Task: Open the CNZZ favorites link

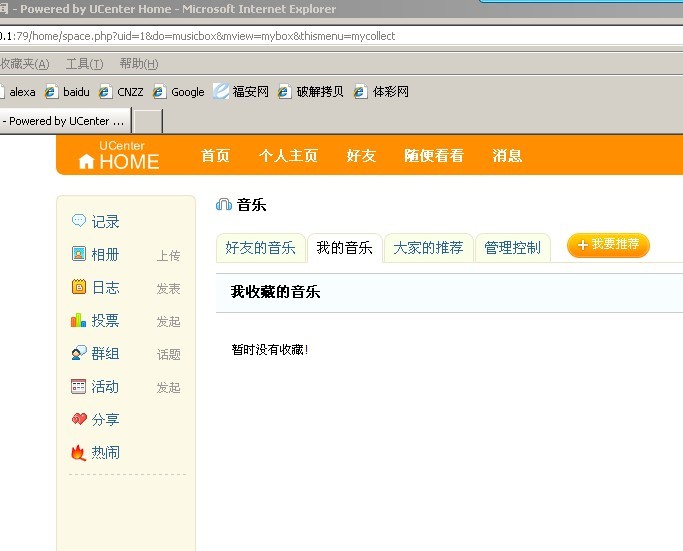Action: (130, 92)
